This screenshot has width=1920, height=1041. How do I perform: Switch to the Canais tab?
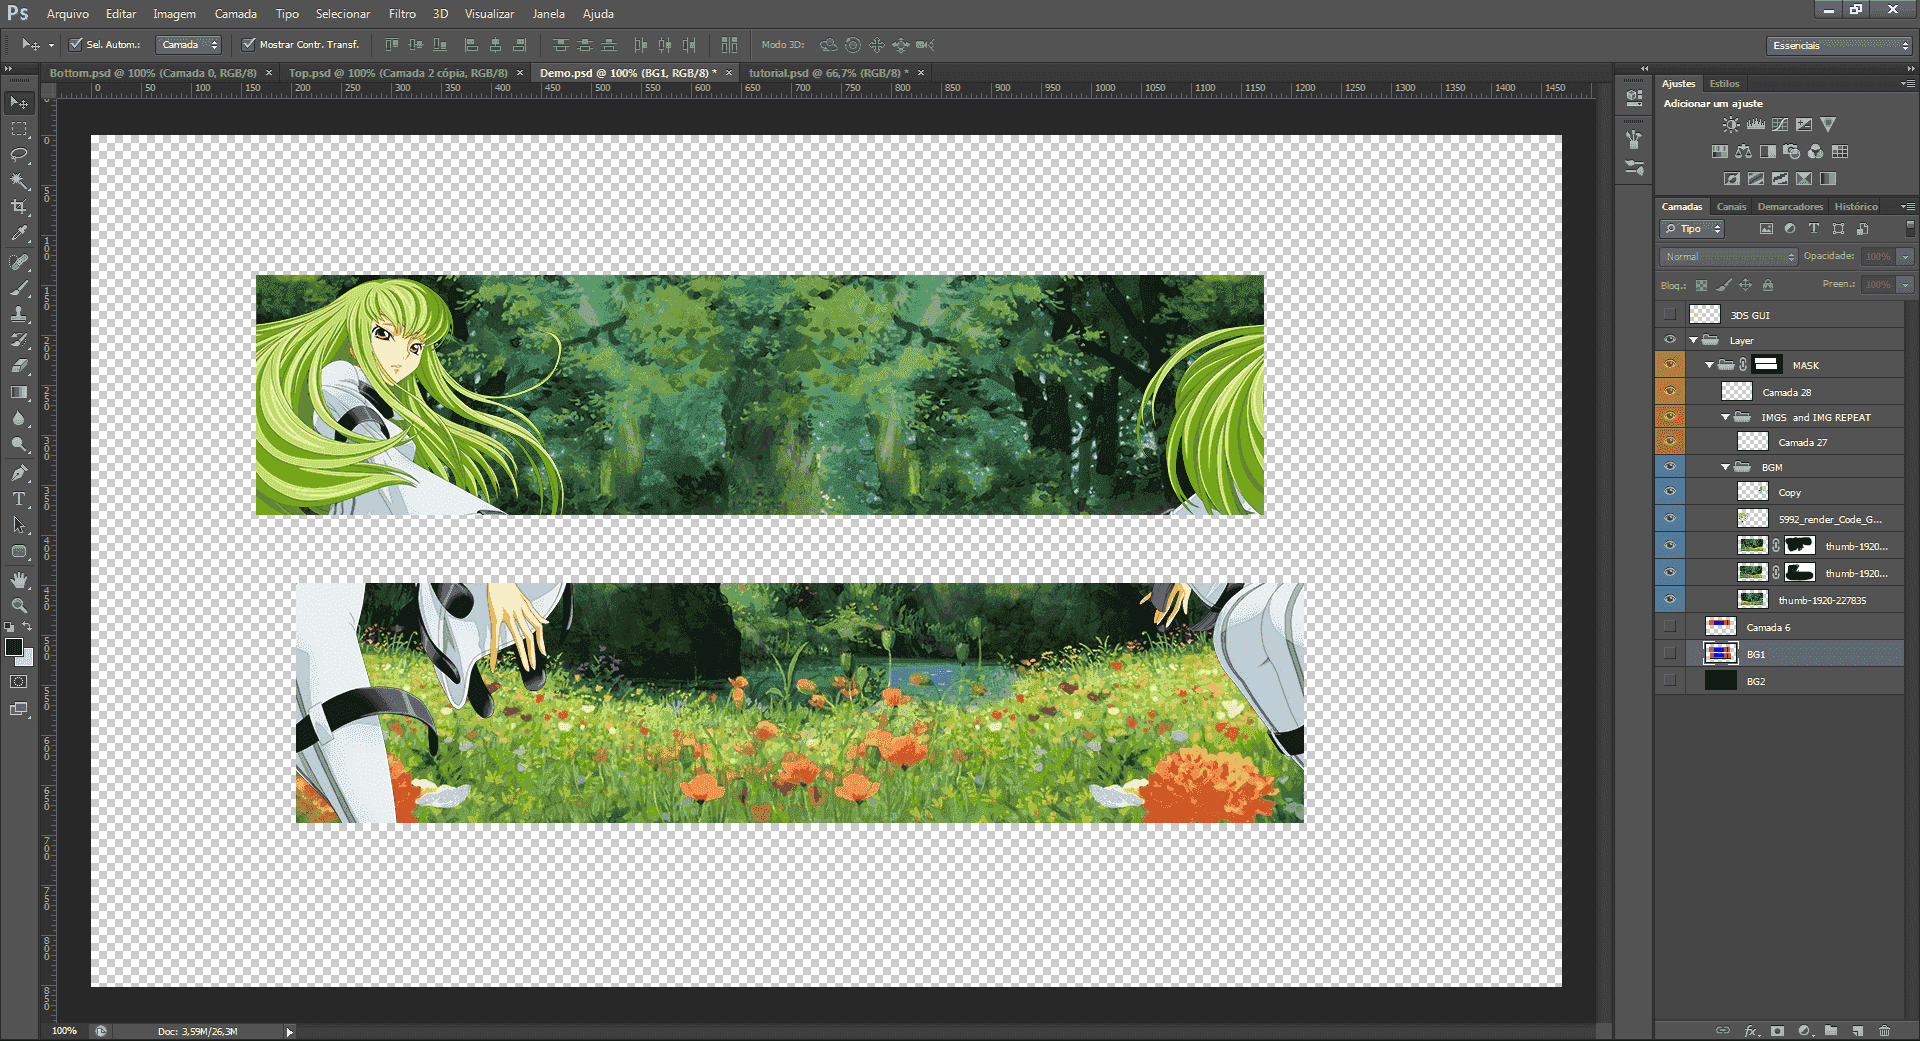tap(1731, 207)
